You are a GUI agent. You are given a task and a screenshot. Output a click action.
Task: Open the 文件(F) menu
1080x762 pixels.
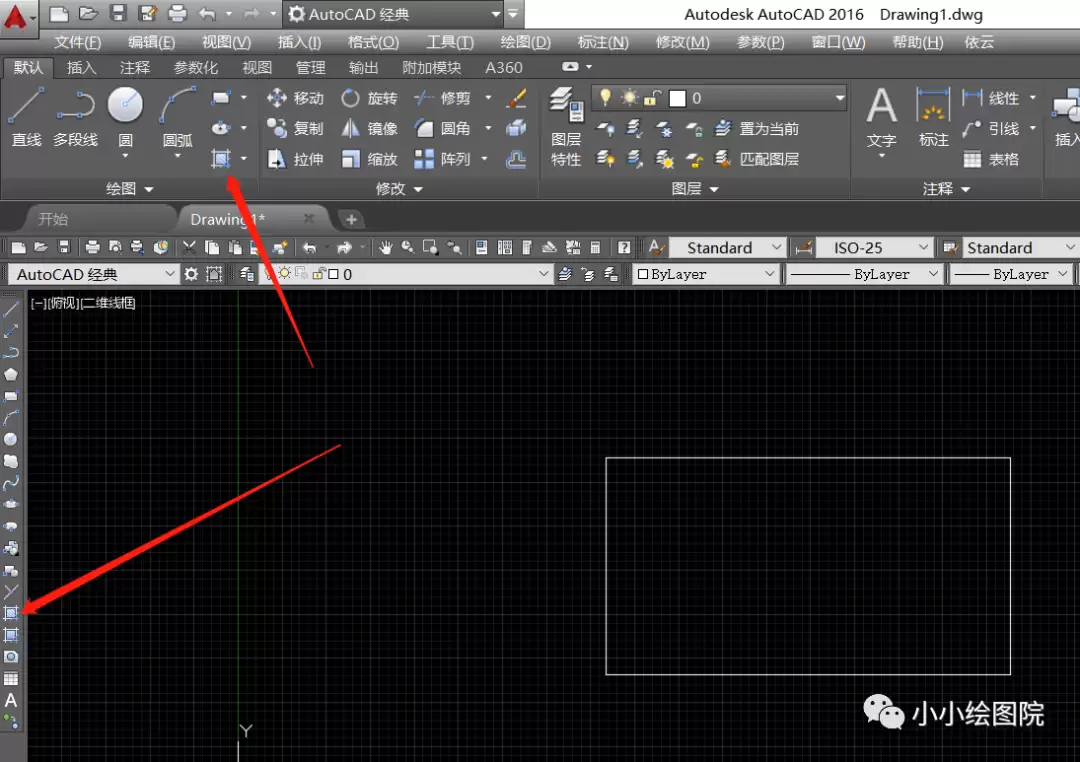(x=77, y=43)
